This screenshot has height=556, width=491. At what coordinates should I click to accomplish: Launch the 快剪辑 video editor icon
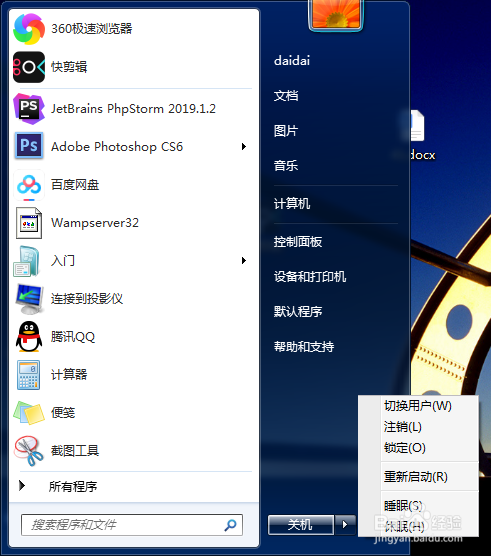[x=29, y=67]
